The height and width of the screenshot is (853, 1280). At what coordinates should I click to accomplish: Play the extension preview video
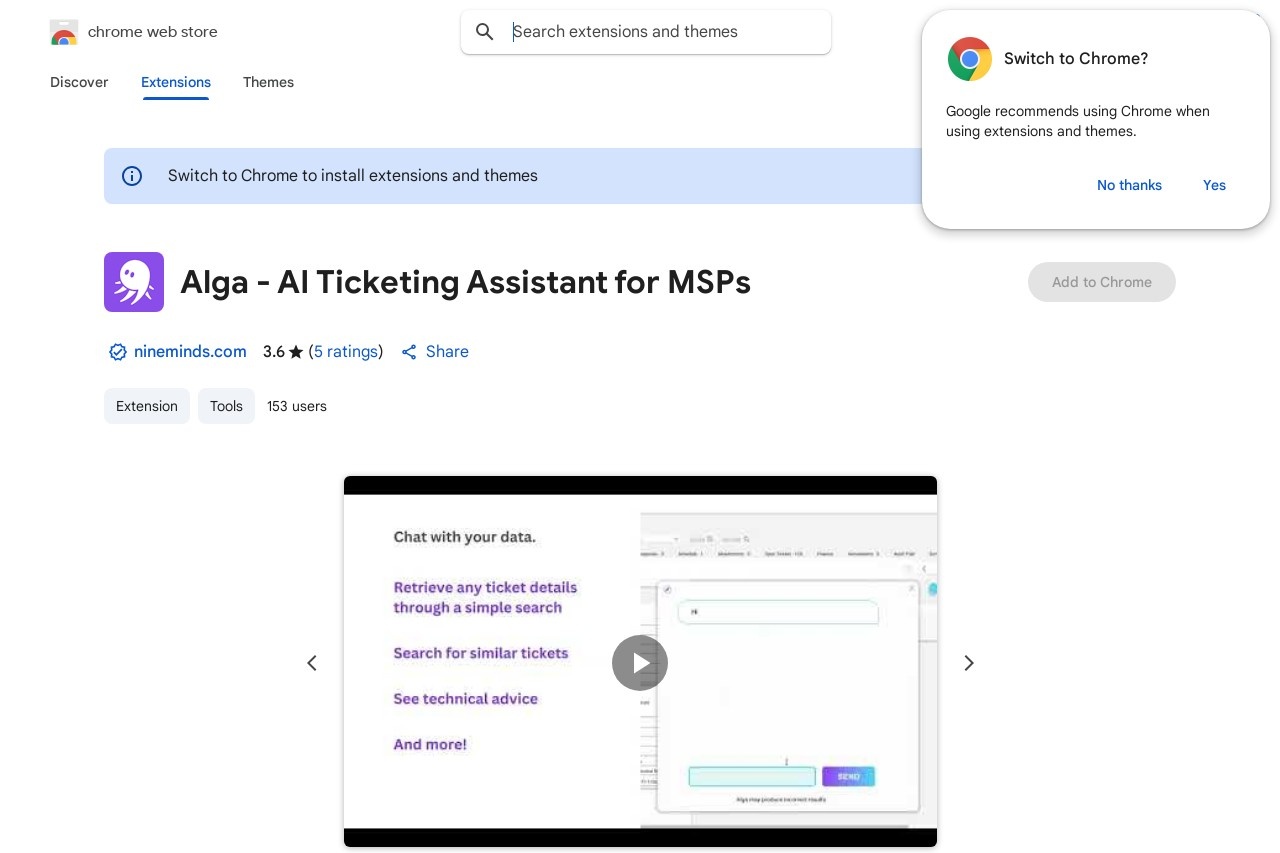point(640,663)
